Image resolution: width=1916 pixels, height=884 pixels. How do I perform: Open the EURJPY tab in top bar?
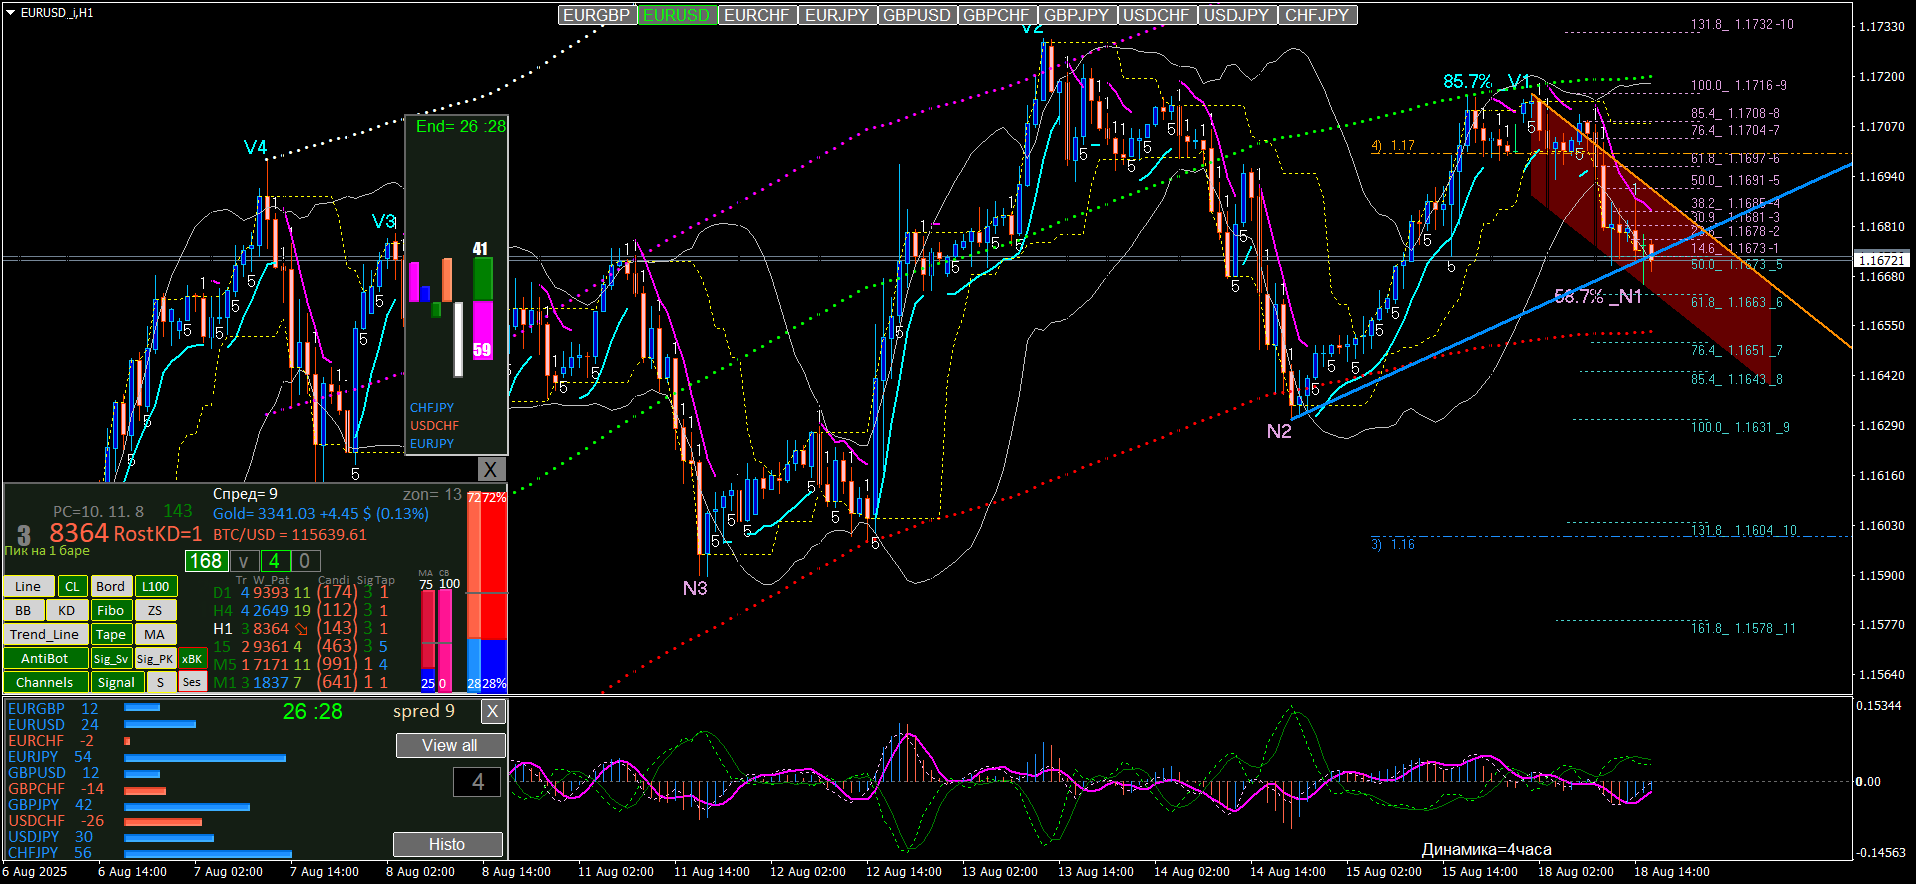837,15
